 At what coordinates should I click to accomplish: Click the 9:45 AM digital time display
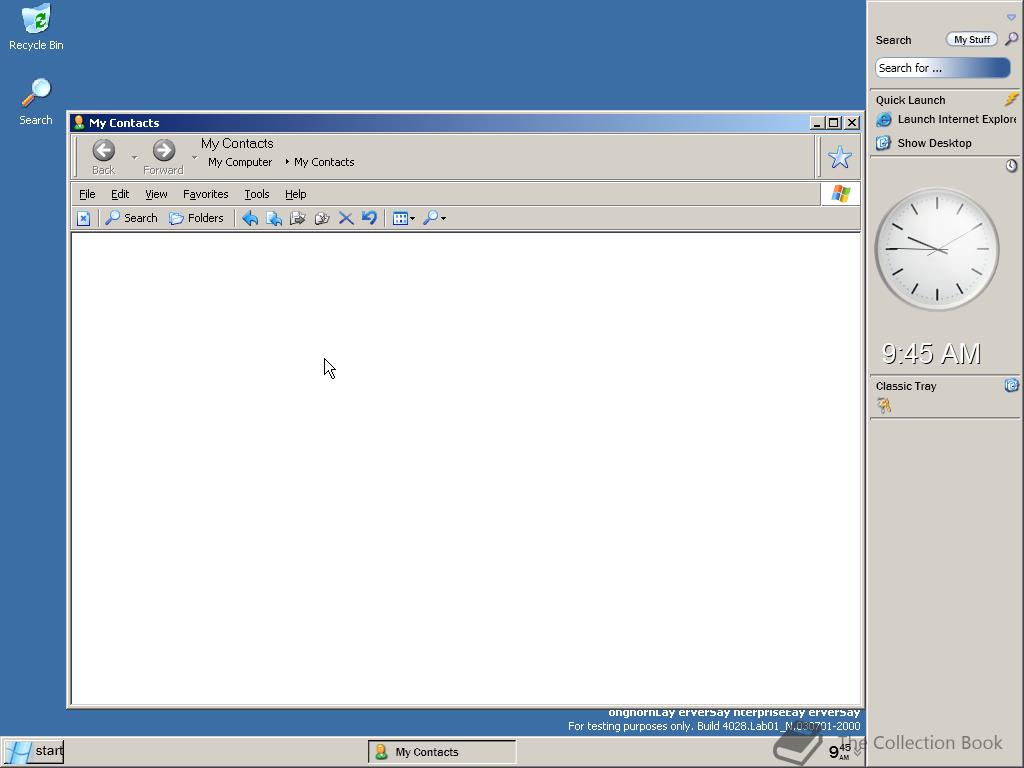931,354
